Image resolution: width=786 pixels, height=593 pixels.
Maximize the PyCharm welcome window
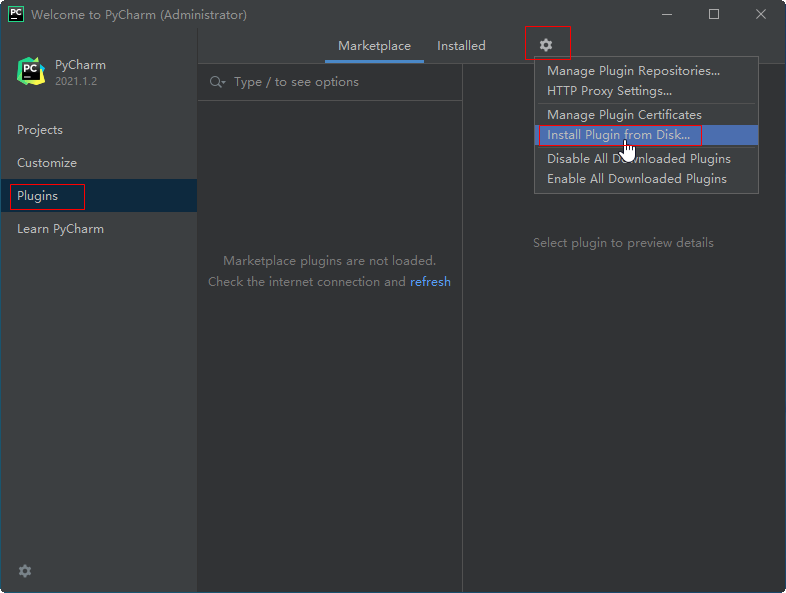tap(714, 14)
